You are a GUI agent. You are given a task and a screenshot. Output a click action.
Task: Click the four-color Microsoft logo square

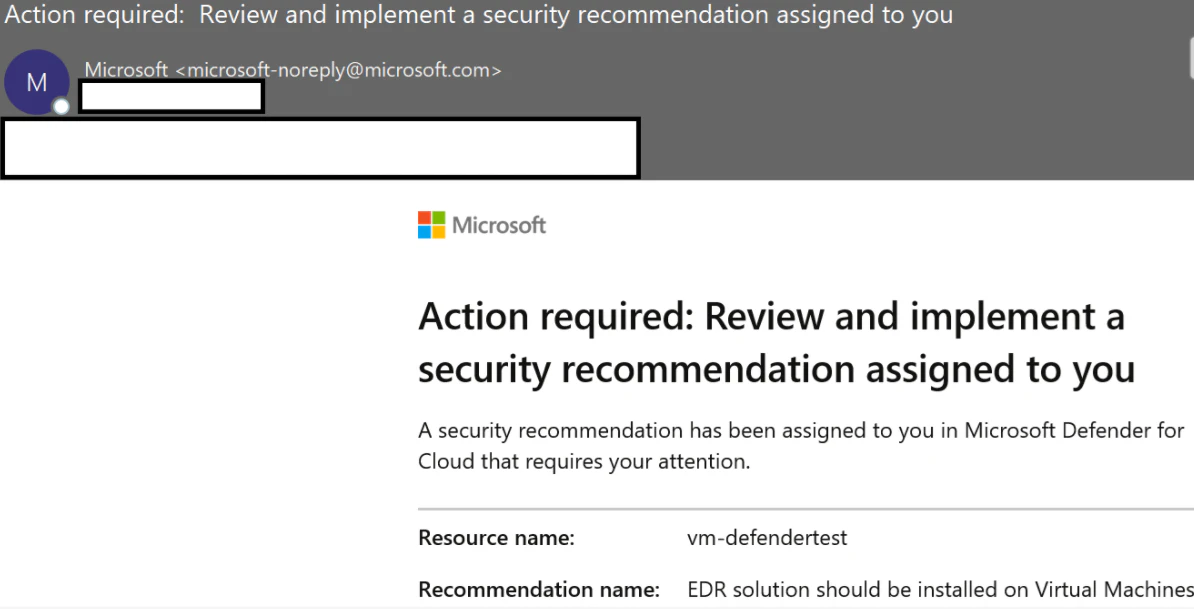pyautogui.click(x=432, y=225)
